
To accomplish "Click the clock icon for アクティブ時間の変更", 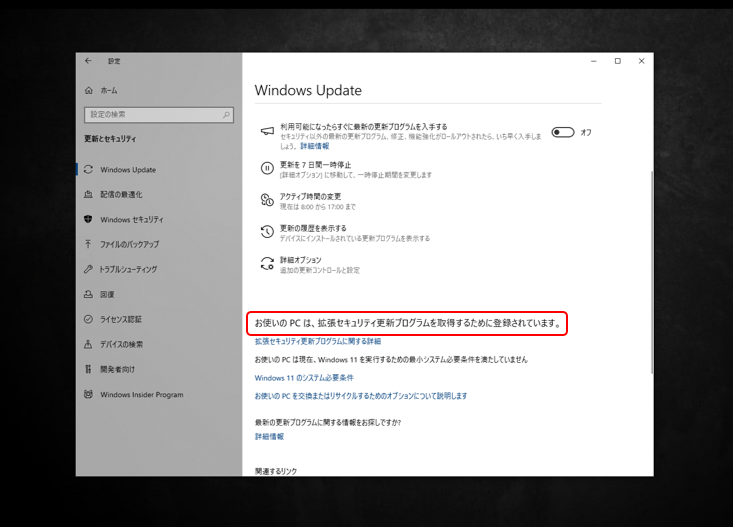I will 267,200.
